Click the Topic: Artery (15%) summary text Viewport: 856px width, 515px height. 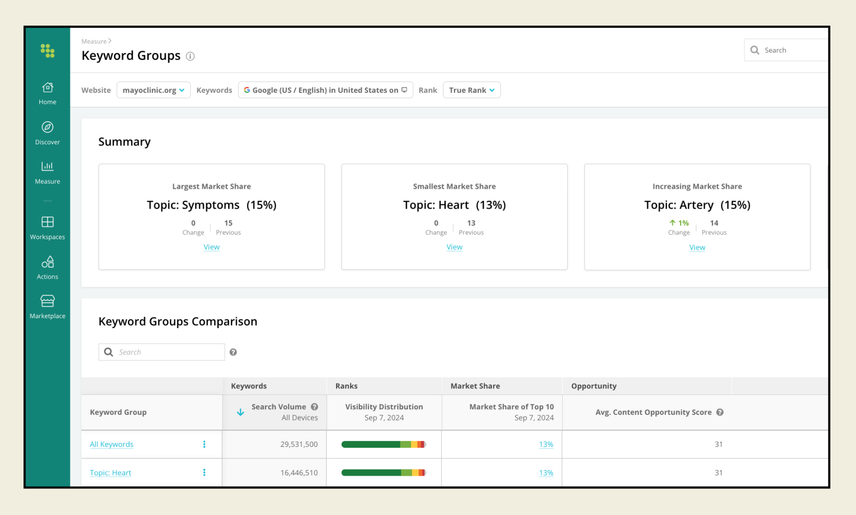pyautogui.click(x=697, y=205)
